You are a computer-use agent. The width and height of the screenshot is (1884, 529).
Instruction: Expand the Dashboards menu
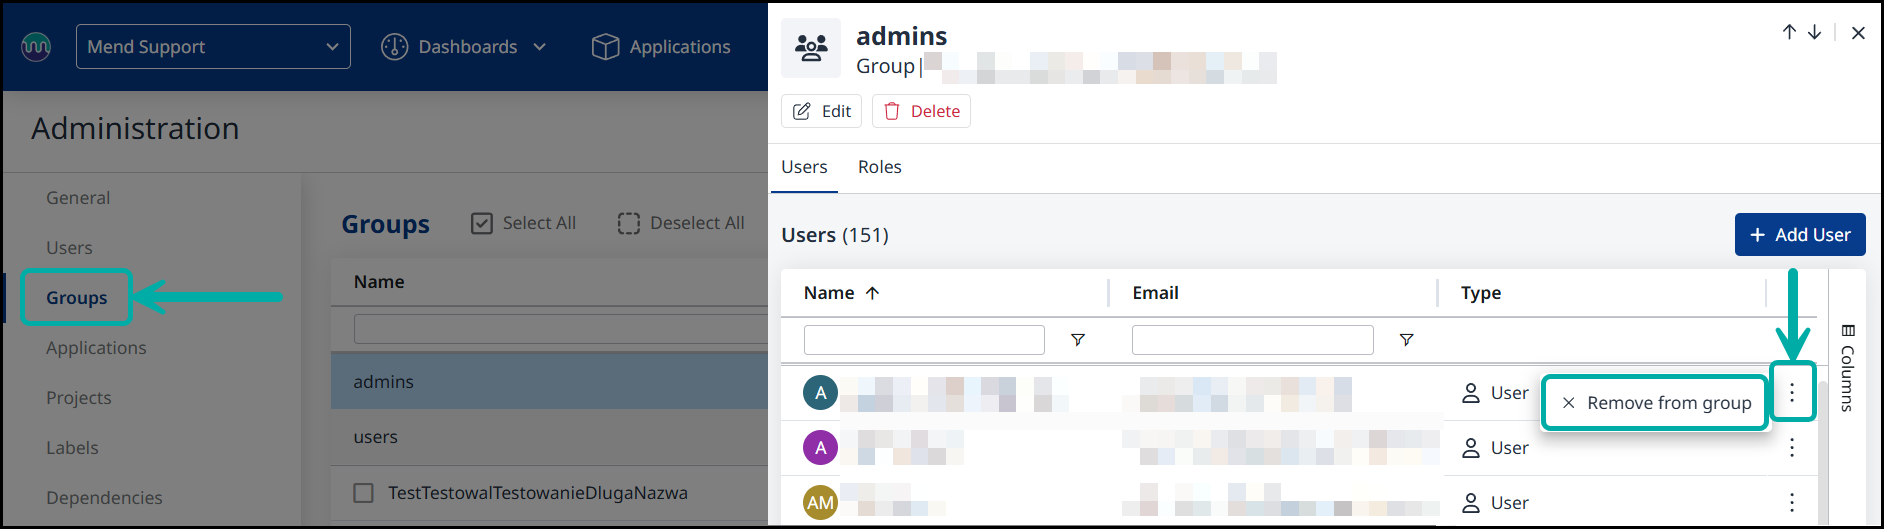click(x=464, y=47)
